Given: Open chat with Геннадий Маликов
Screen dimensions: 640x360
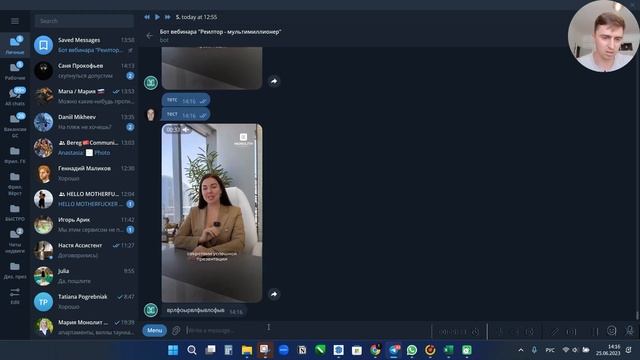Looking at the screenshot, I should tap(84, 173).
